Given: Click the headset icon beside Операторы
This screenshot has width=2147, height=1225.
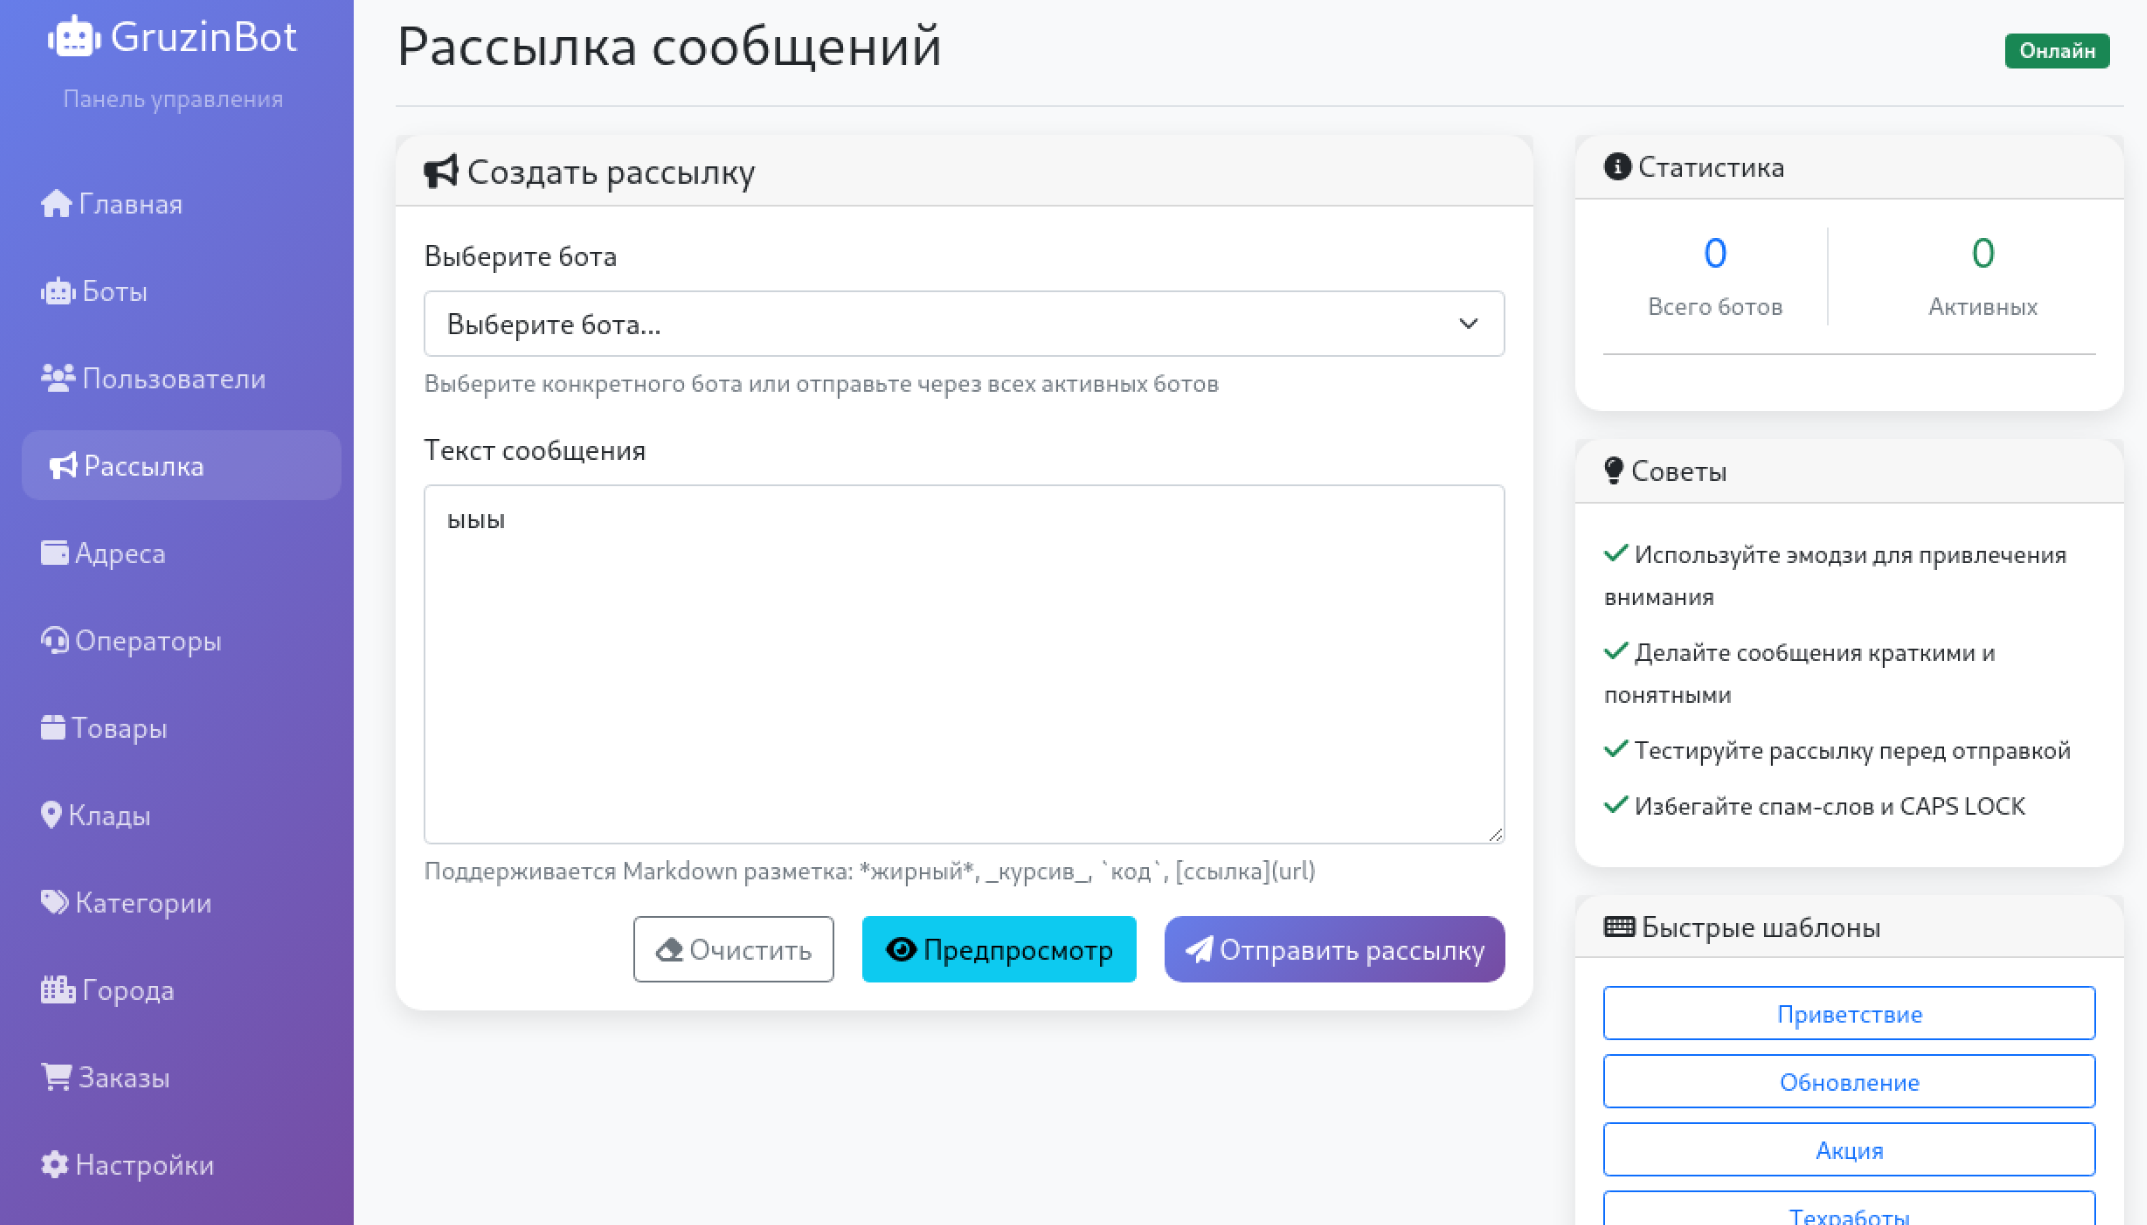Looking at the screenshot, I should [54, 640].
